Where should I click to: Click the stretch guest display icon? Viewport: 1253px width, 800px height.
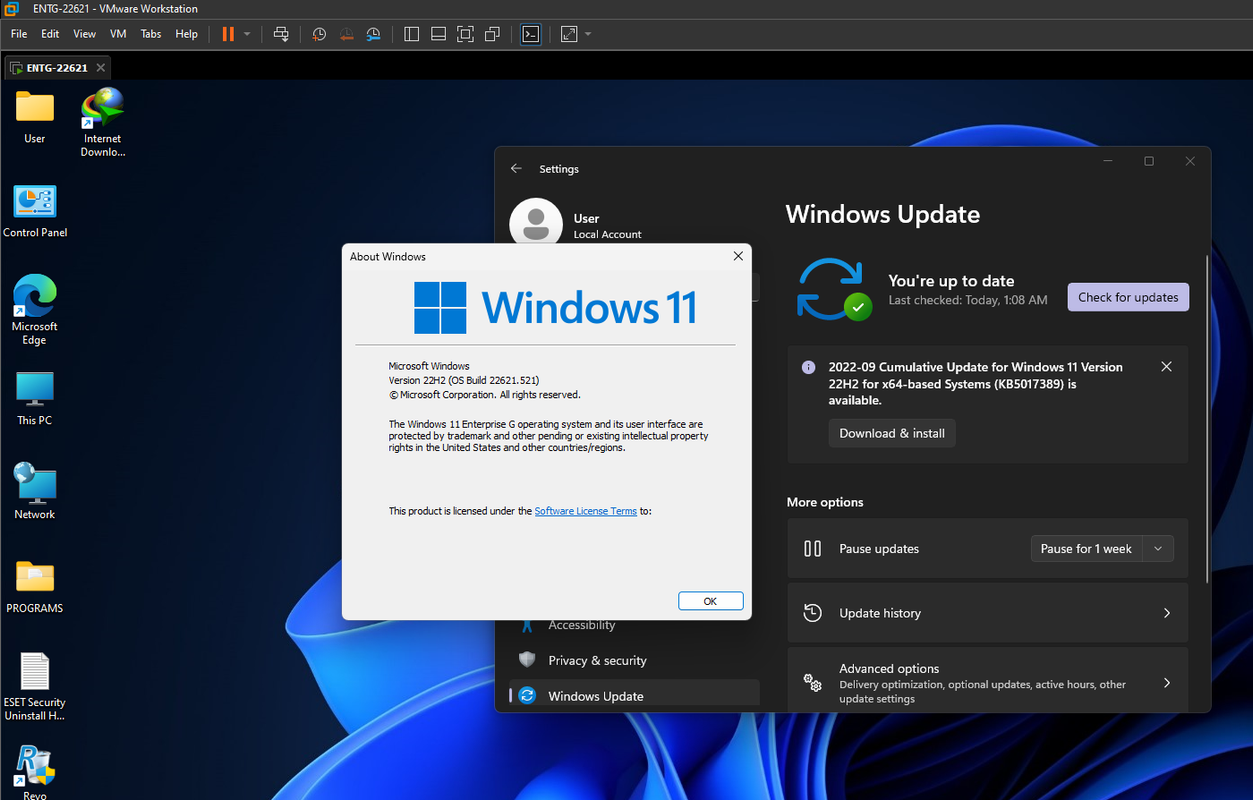pyautogui.click(x=569, y=34)
